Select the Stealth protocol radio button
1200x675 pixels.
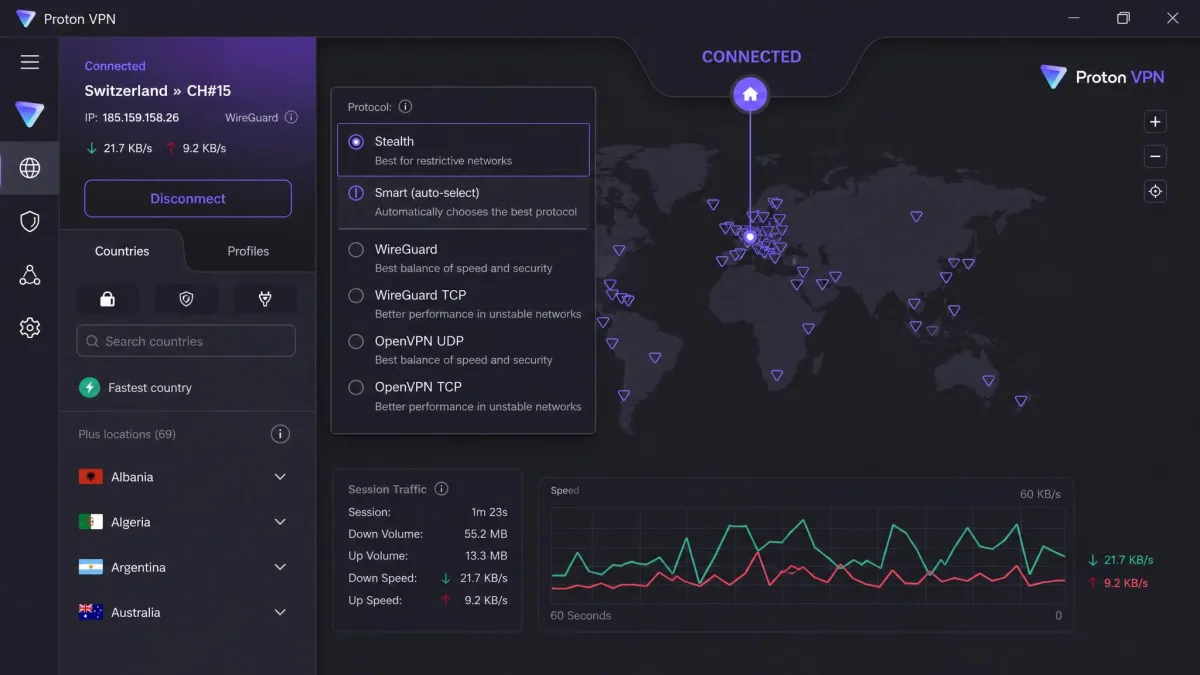tap(355, 142)
